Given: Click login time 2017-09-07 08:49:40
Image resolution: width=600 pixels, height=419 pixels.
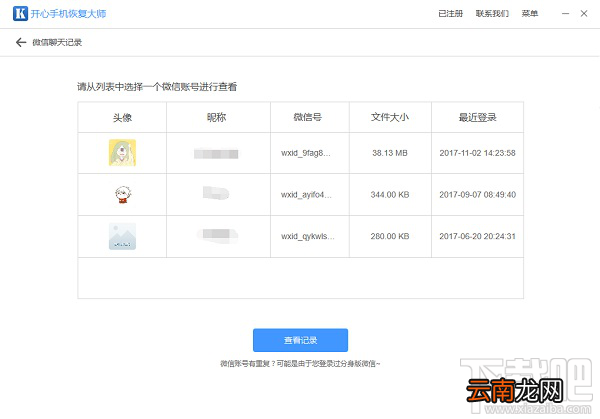Looking at the screenshot, I should (x=478, y=195).
